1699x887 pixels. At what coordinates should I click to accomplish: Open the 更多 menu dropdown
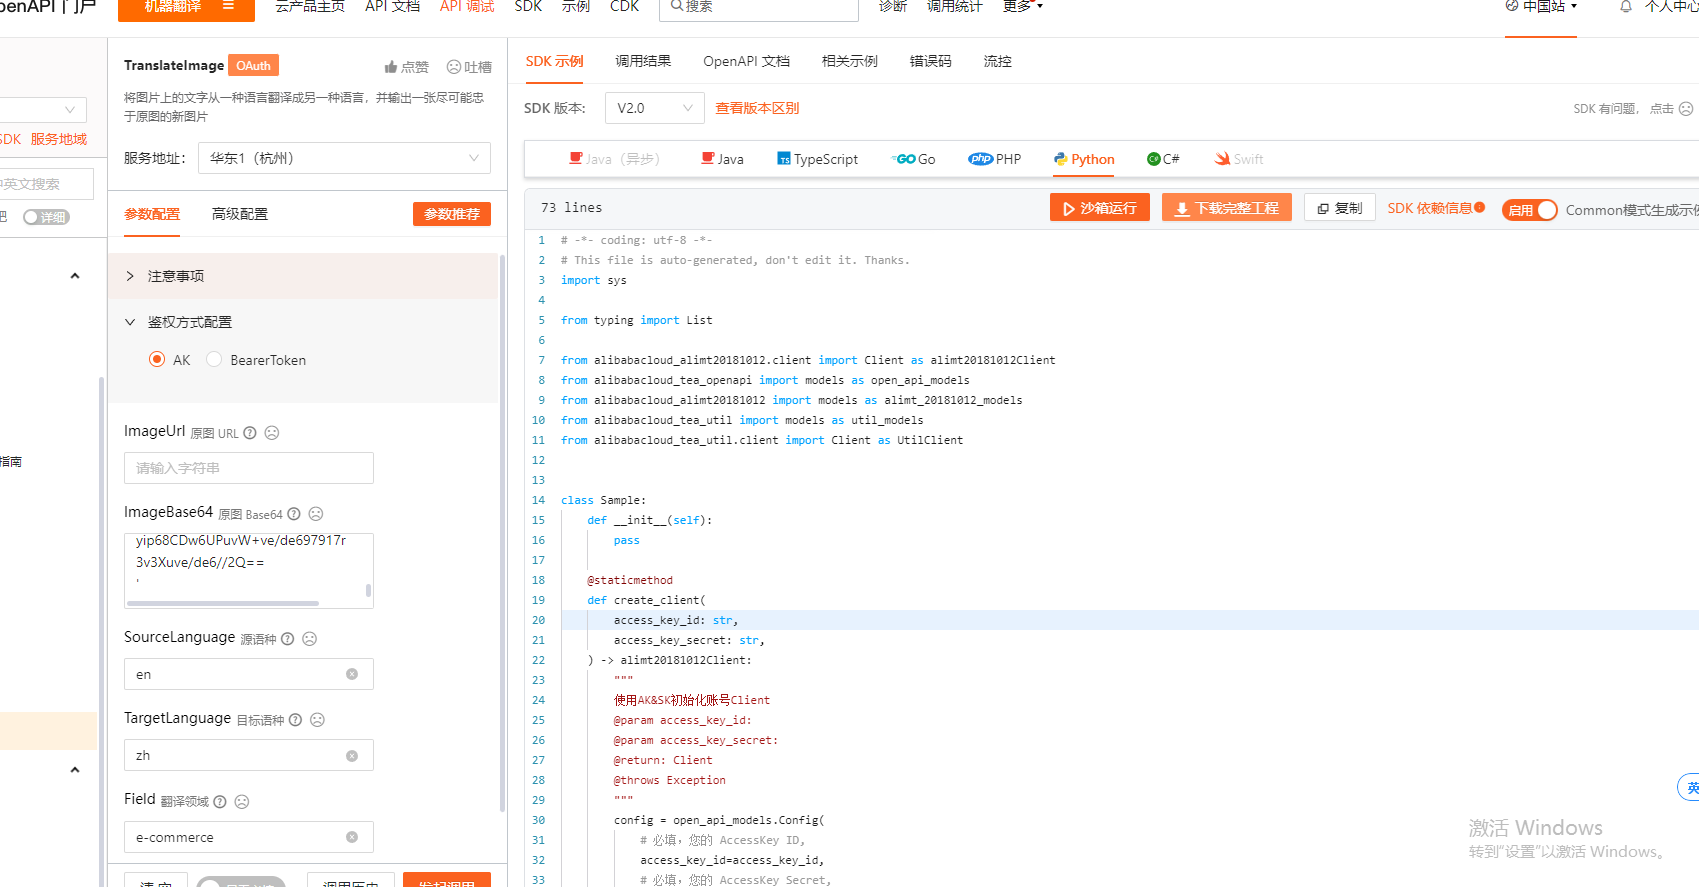tap(1023, 6)
